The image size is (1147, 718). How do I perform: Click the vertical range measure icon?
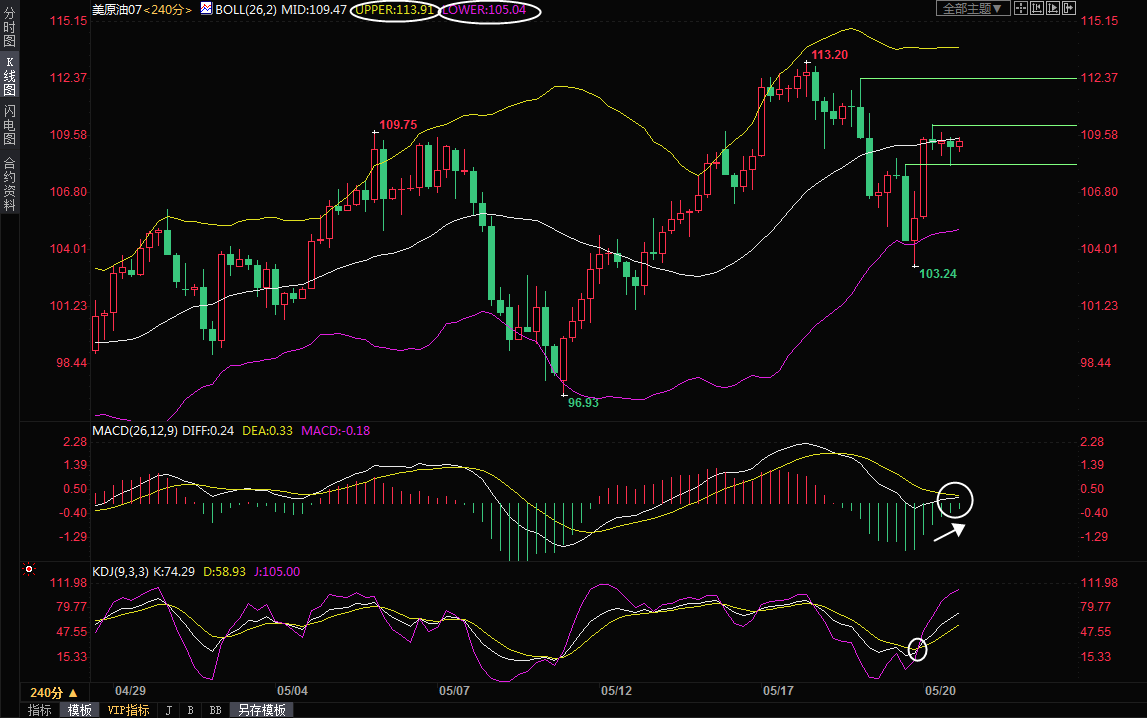(x=1039, y=8)
